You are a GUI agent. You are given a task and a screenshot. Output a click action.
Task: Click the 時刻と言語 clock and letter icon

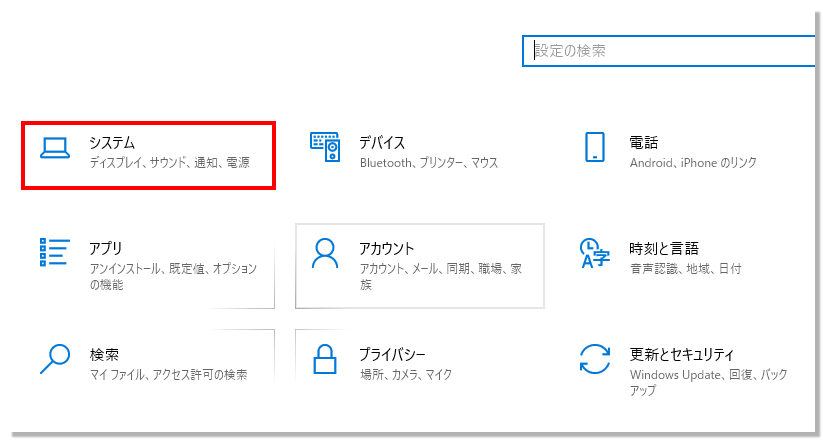tap(595, 253)
